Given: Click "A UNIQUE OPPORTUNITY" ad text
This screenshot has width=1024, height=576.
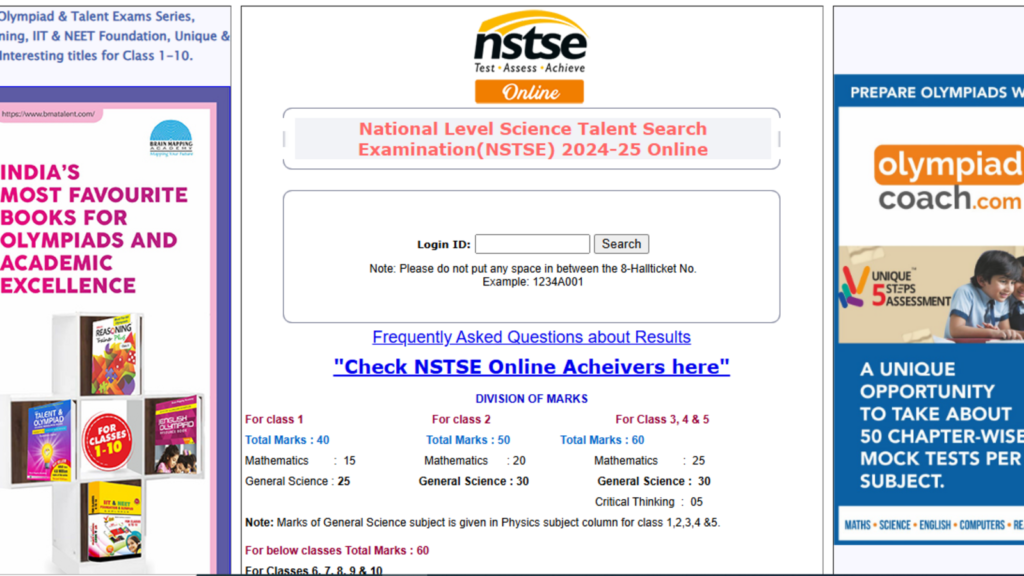Looking at the screenshot, I should click(x=941, y=425).
